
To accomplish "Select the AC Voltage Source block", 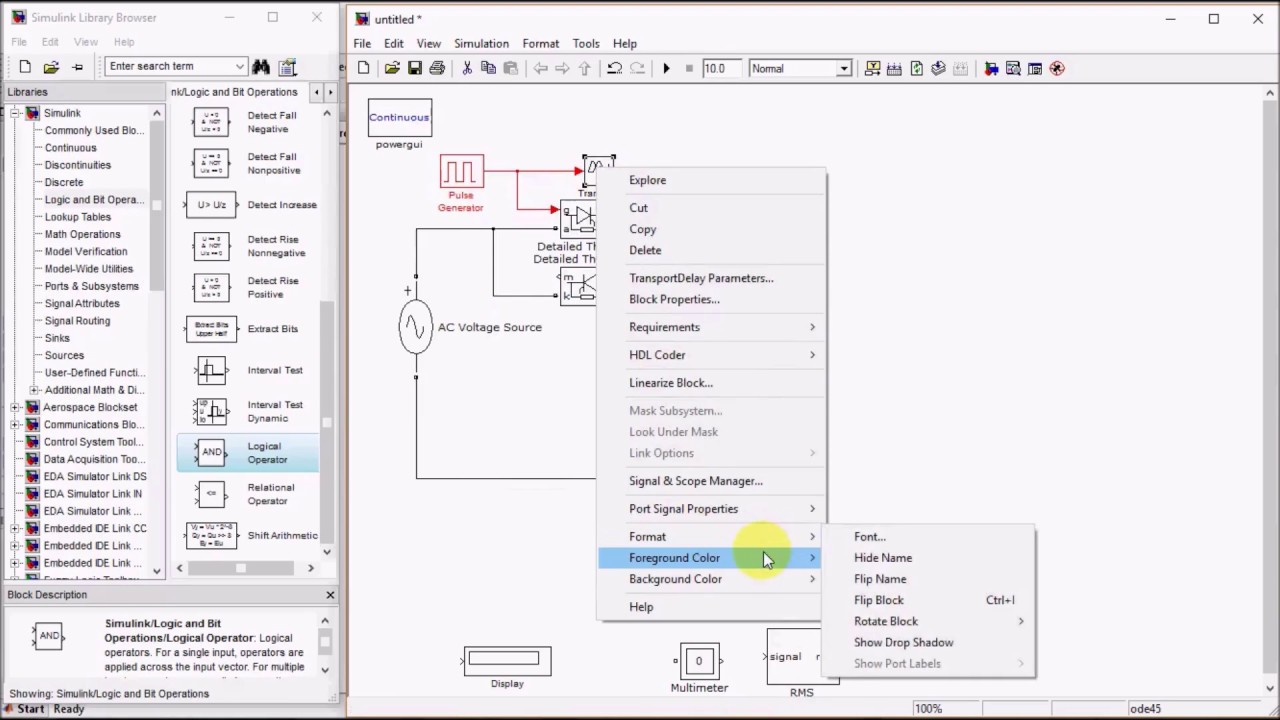I will (415, 327).
